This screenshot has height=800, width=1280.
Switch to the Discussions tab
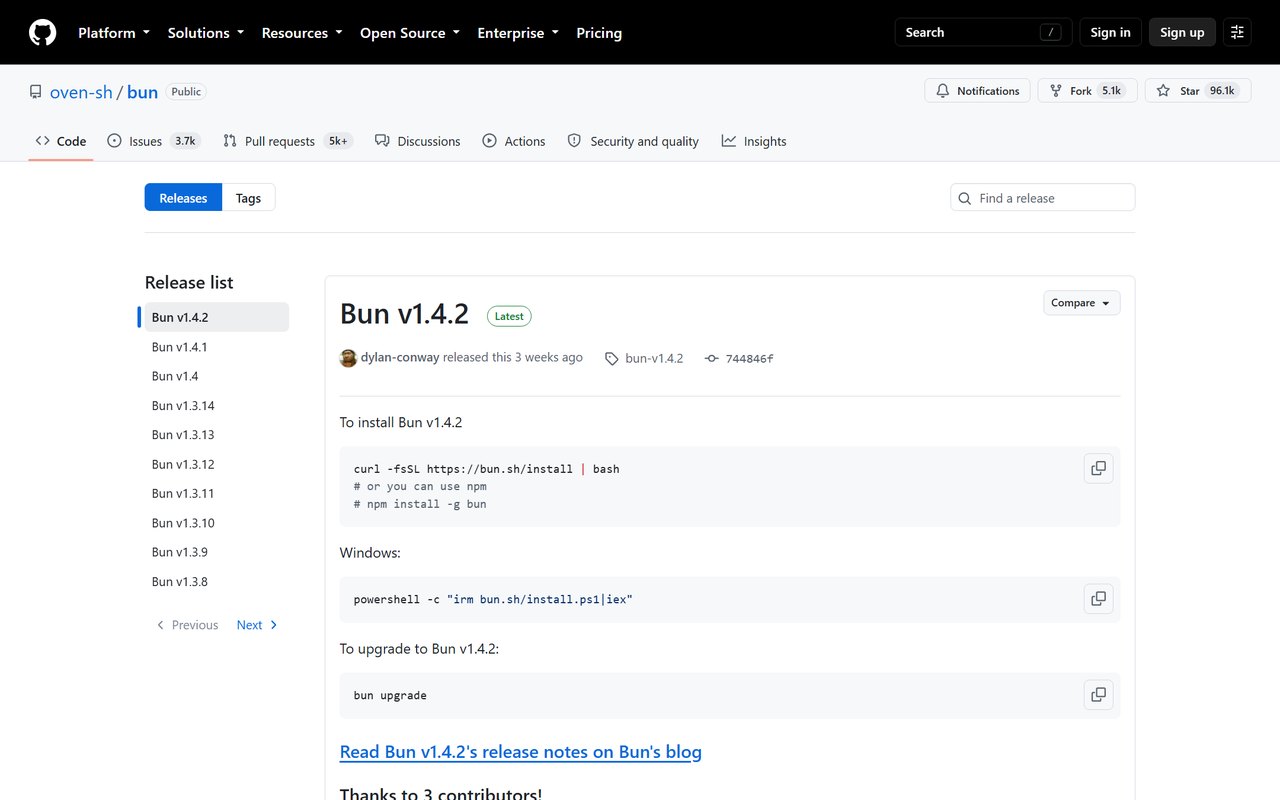418,141
